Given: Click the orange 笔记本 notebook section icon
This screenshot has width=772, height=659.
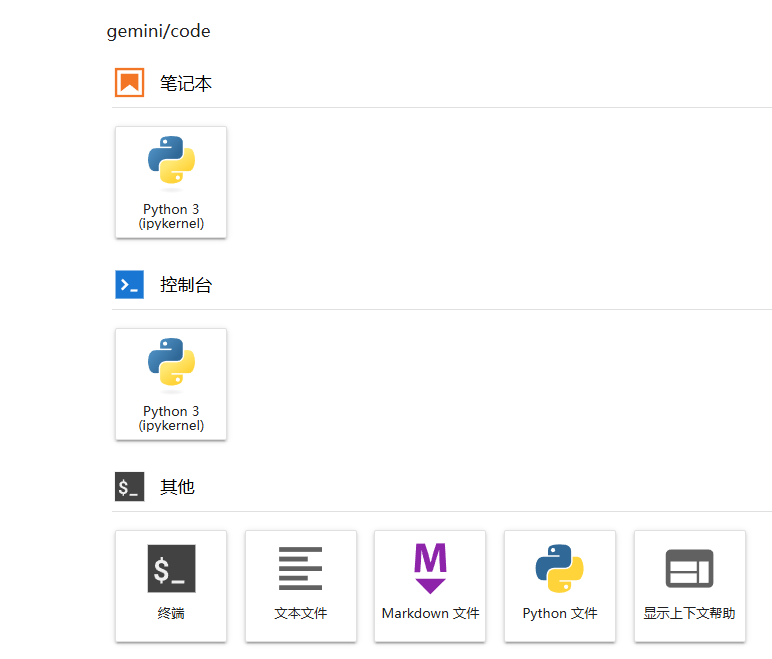Looking at the screenshot, I should 129,83.
